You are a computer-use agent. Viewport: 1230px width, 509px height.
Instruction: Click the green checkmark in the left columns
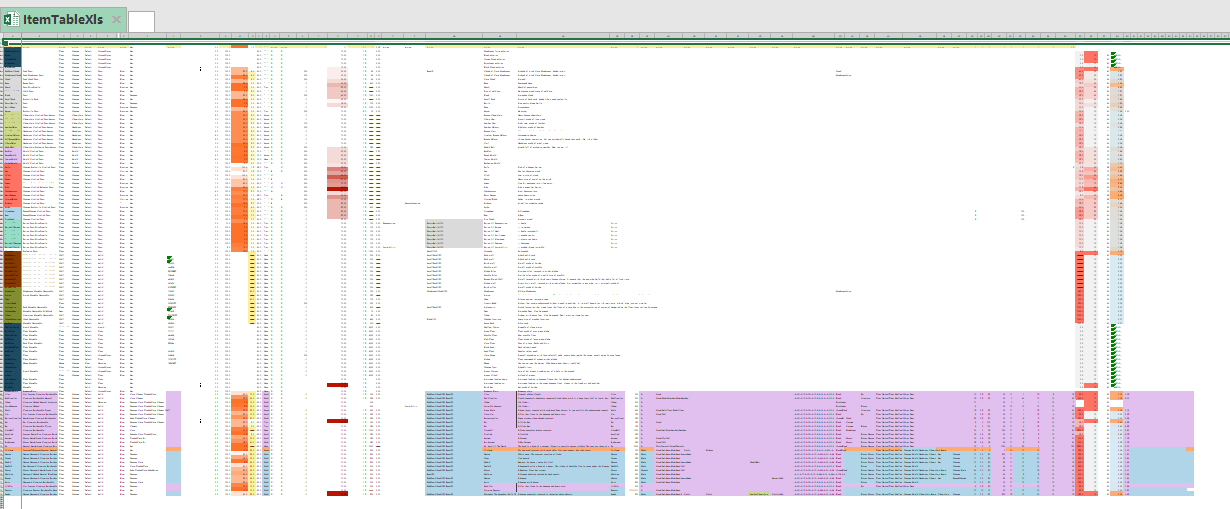pyautogui.click(x=170, y=260)
